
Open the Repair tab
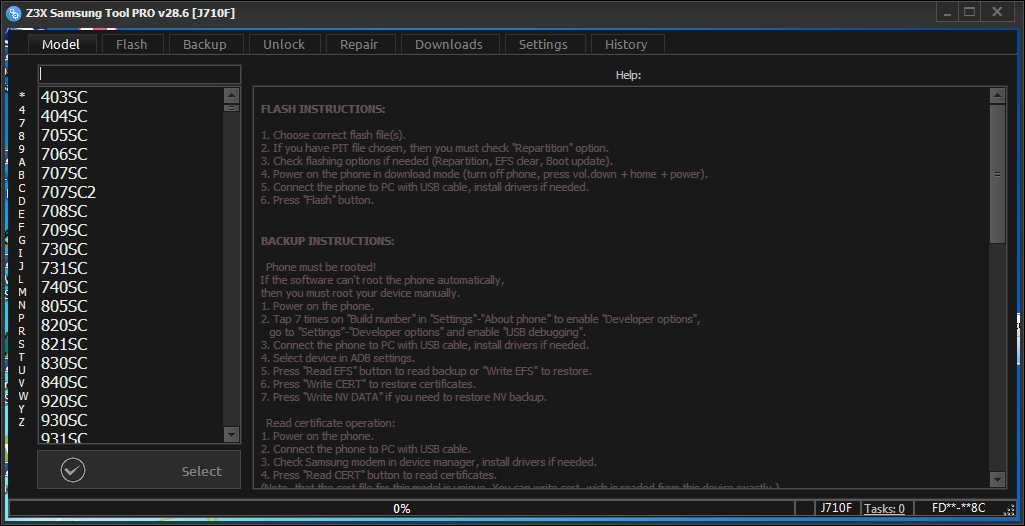(x=359, y=44)
